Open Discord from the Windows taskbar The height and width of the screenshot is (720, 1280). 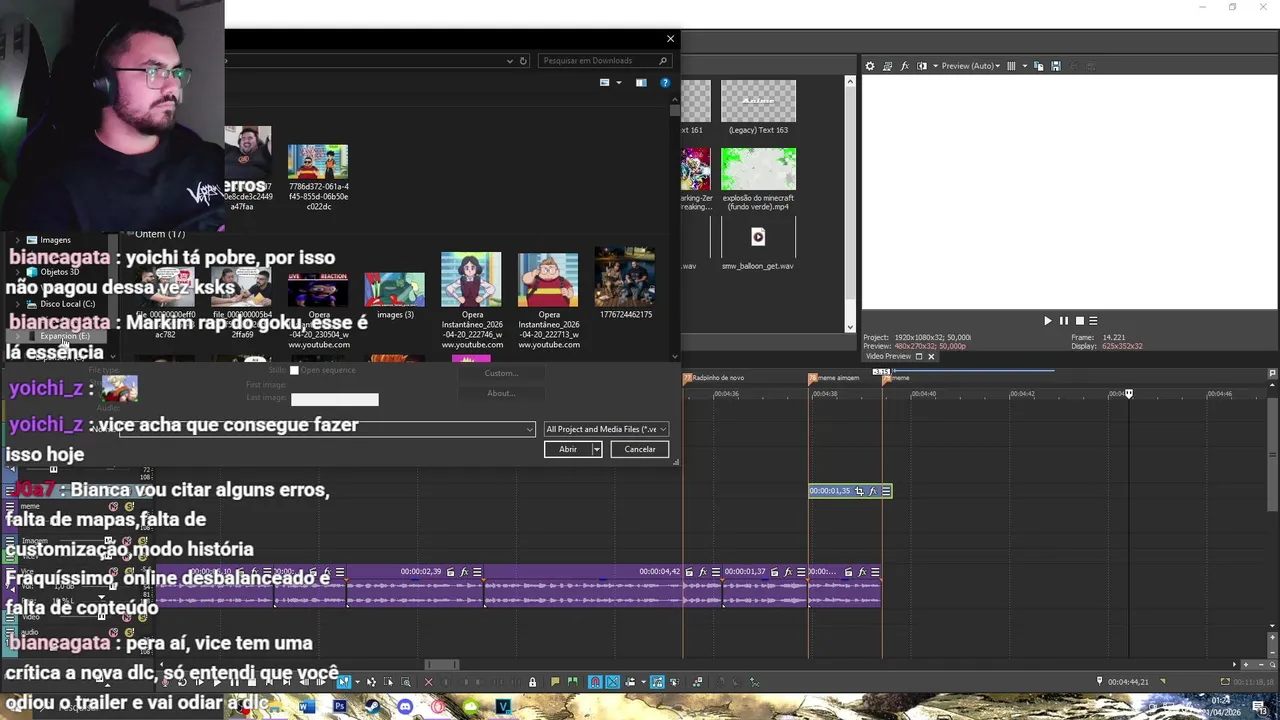pos(405,706)
